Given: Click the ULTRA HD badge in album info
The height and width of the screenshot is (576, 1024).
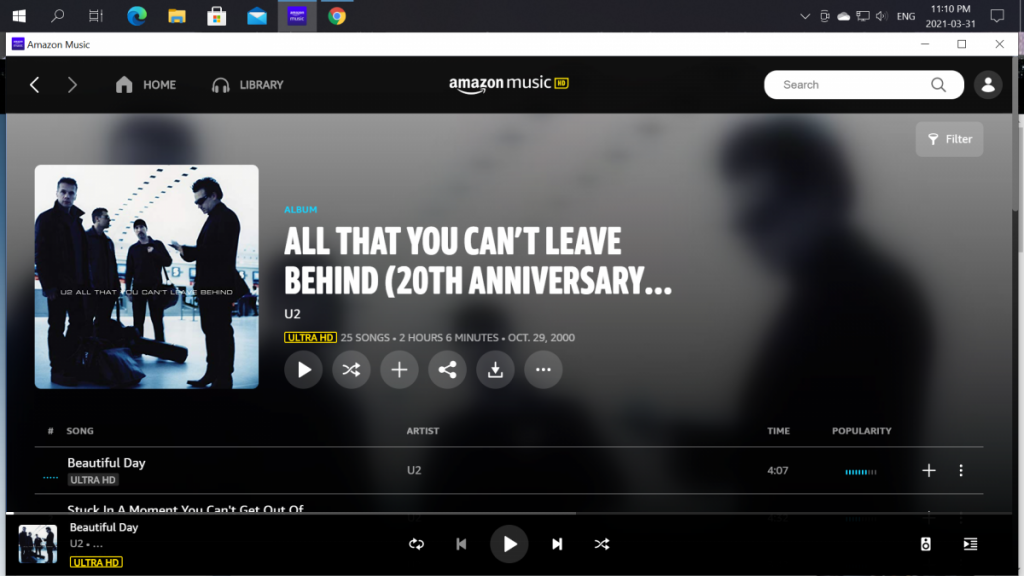Looking at the screenshot, I should (310, 338).
